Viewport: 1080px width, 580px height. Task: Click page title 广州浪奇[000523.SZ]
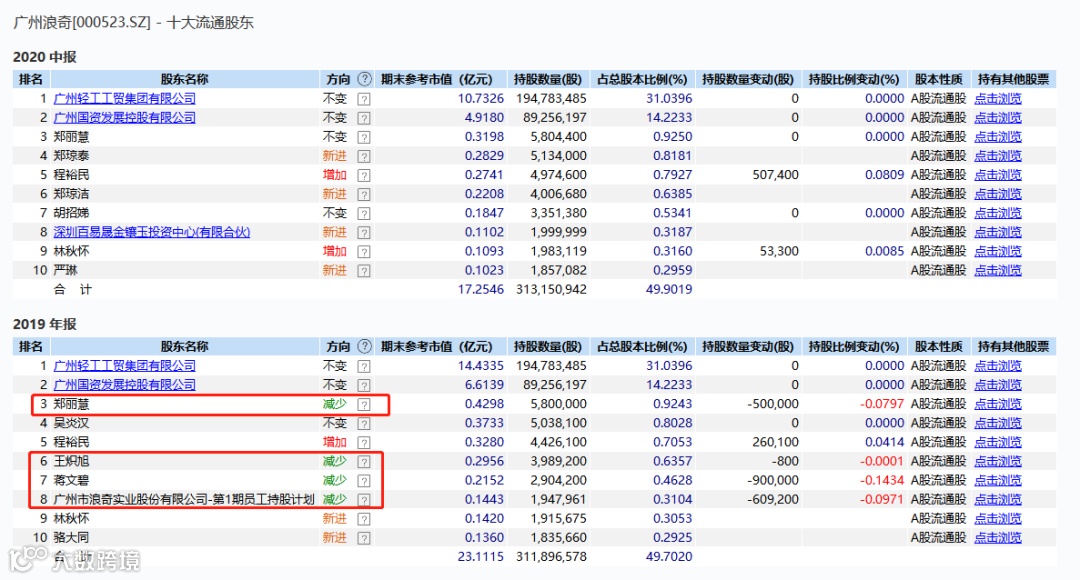(x=82, y=22)
